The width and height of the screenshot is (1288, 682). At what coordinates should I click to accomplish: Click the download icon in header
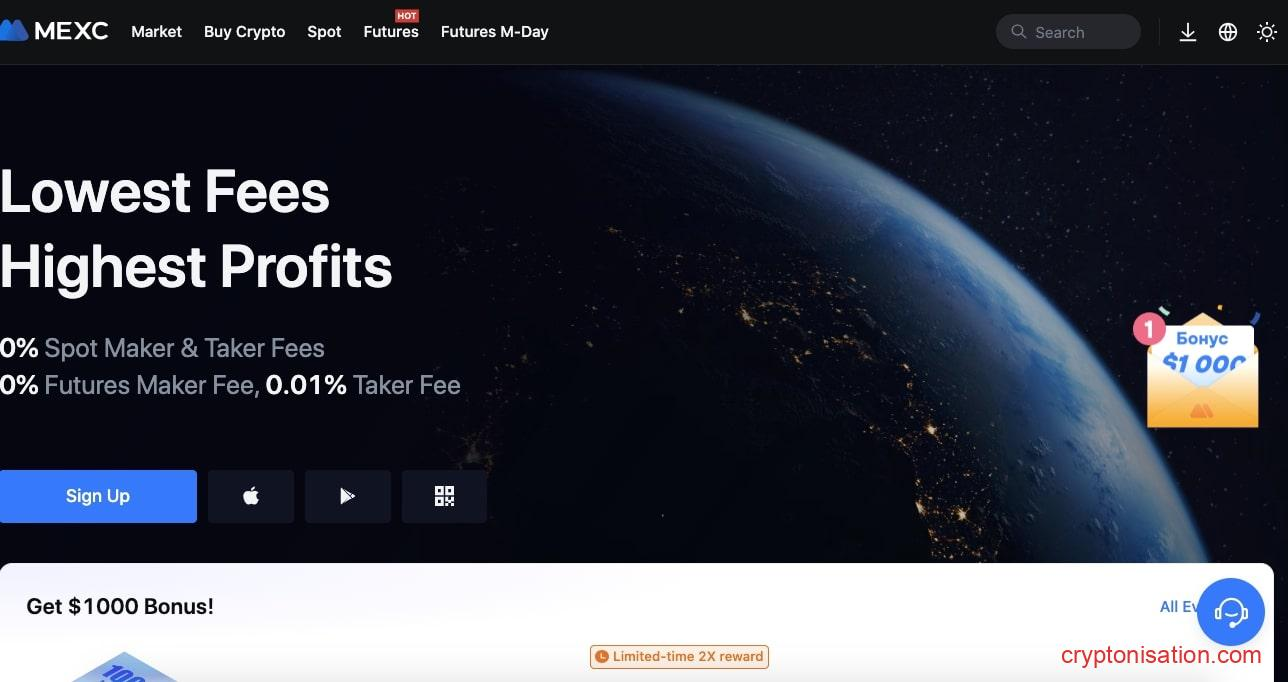1188,32
